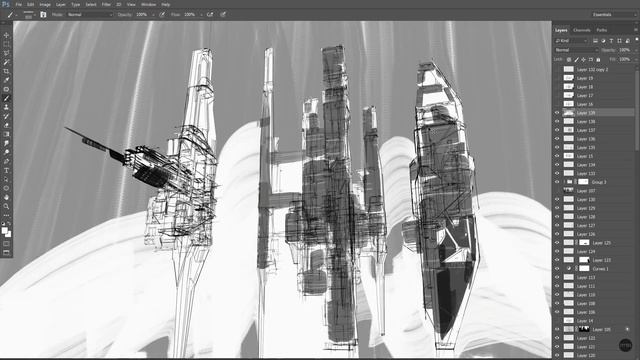The height and width of the screenshot is (360, 640).
Task: Select the Eyedropper tool
Action: coord(6,80)
